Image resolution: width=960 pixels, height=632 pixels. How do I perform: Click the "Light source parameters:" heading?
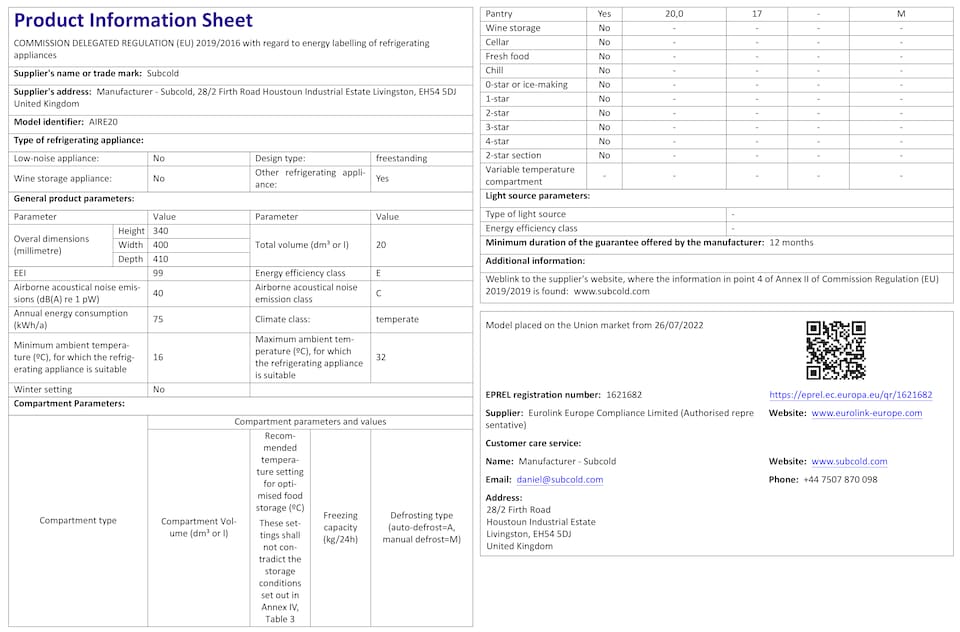click(538, 196)
